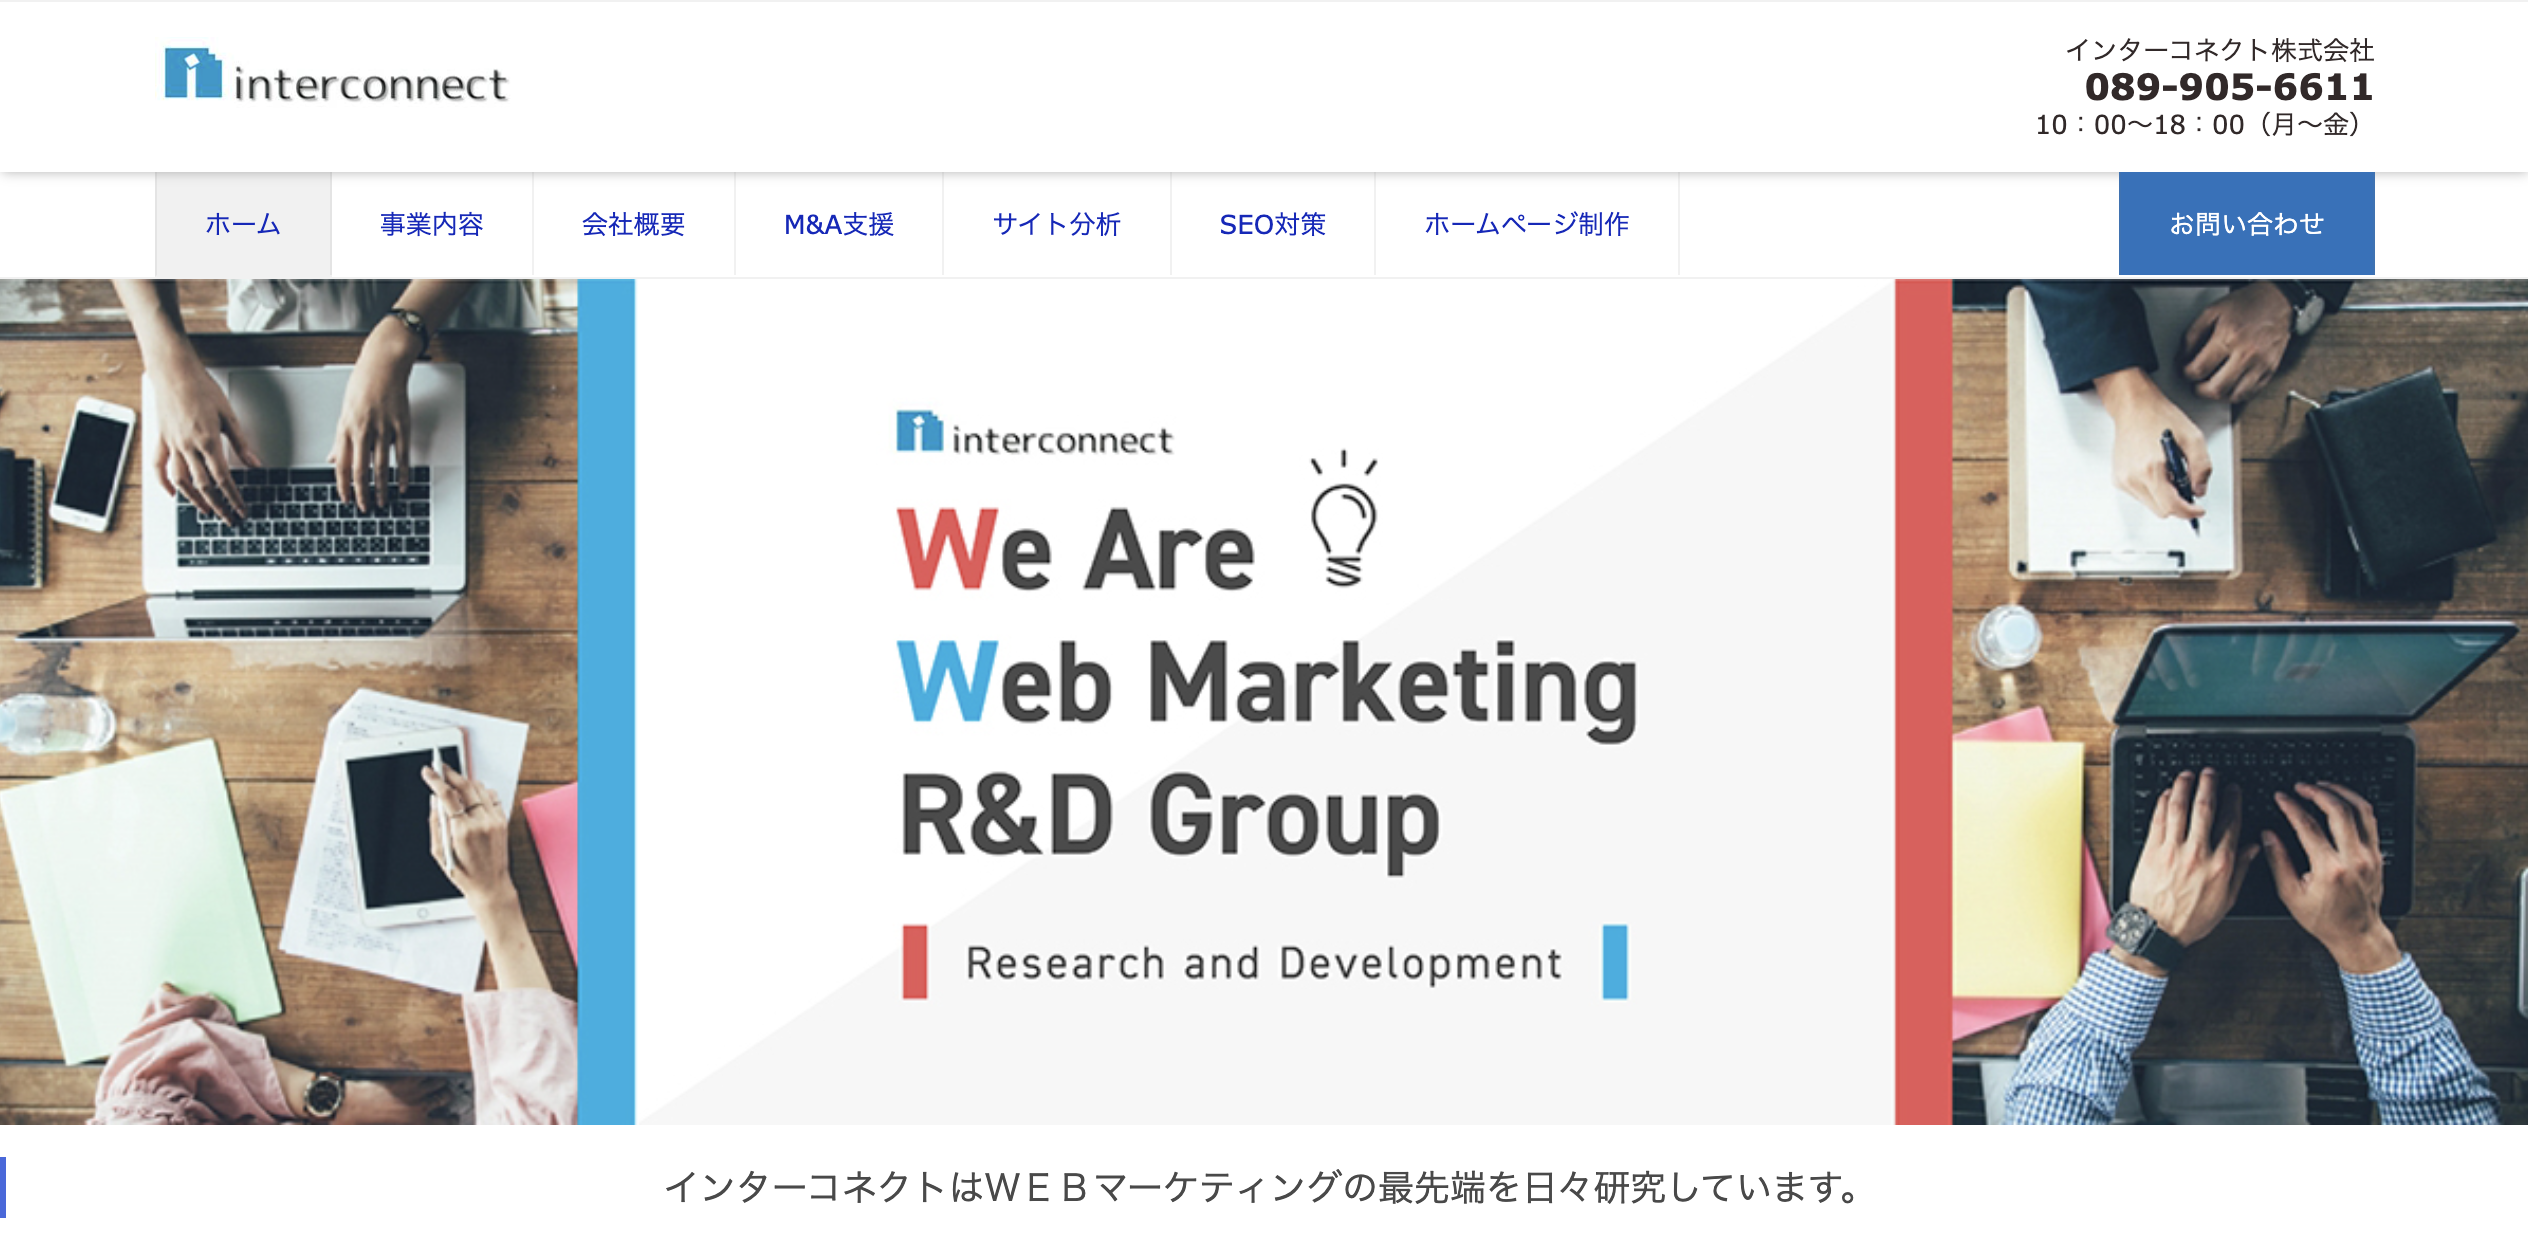2528x1246 pixels.
Task: Click Web Marketing text in banner
Action: click(x=1267, y=684)
